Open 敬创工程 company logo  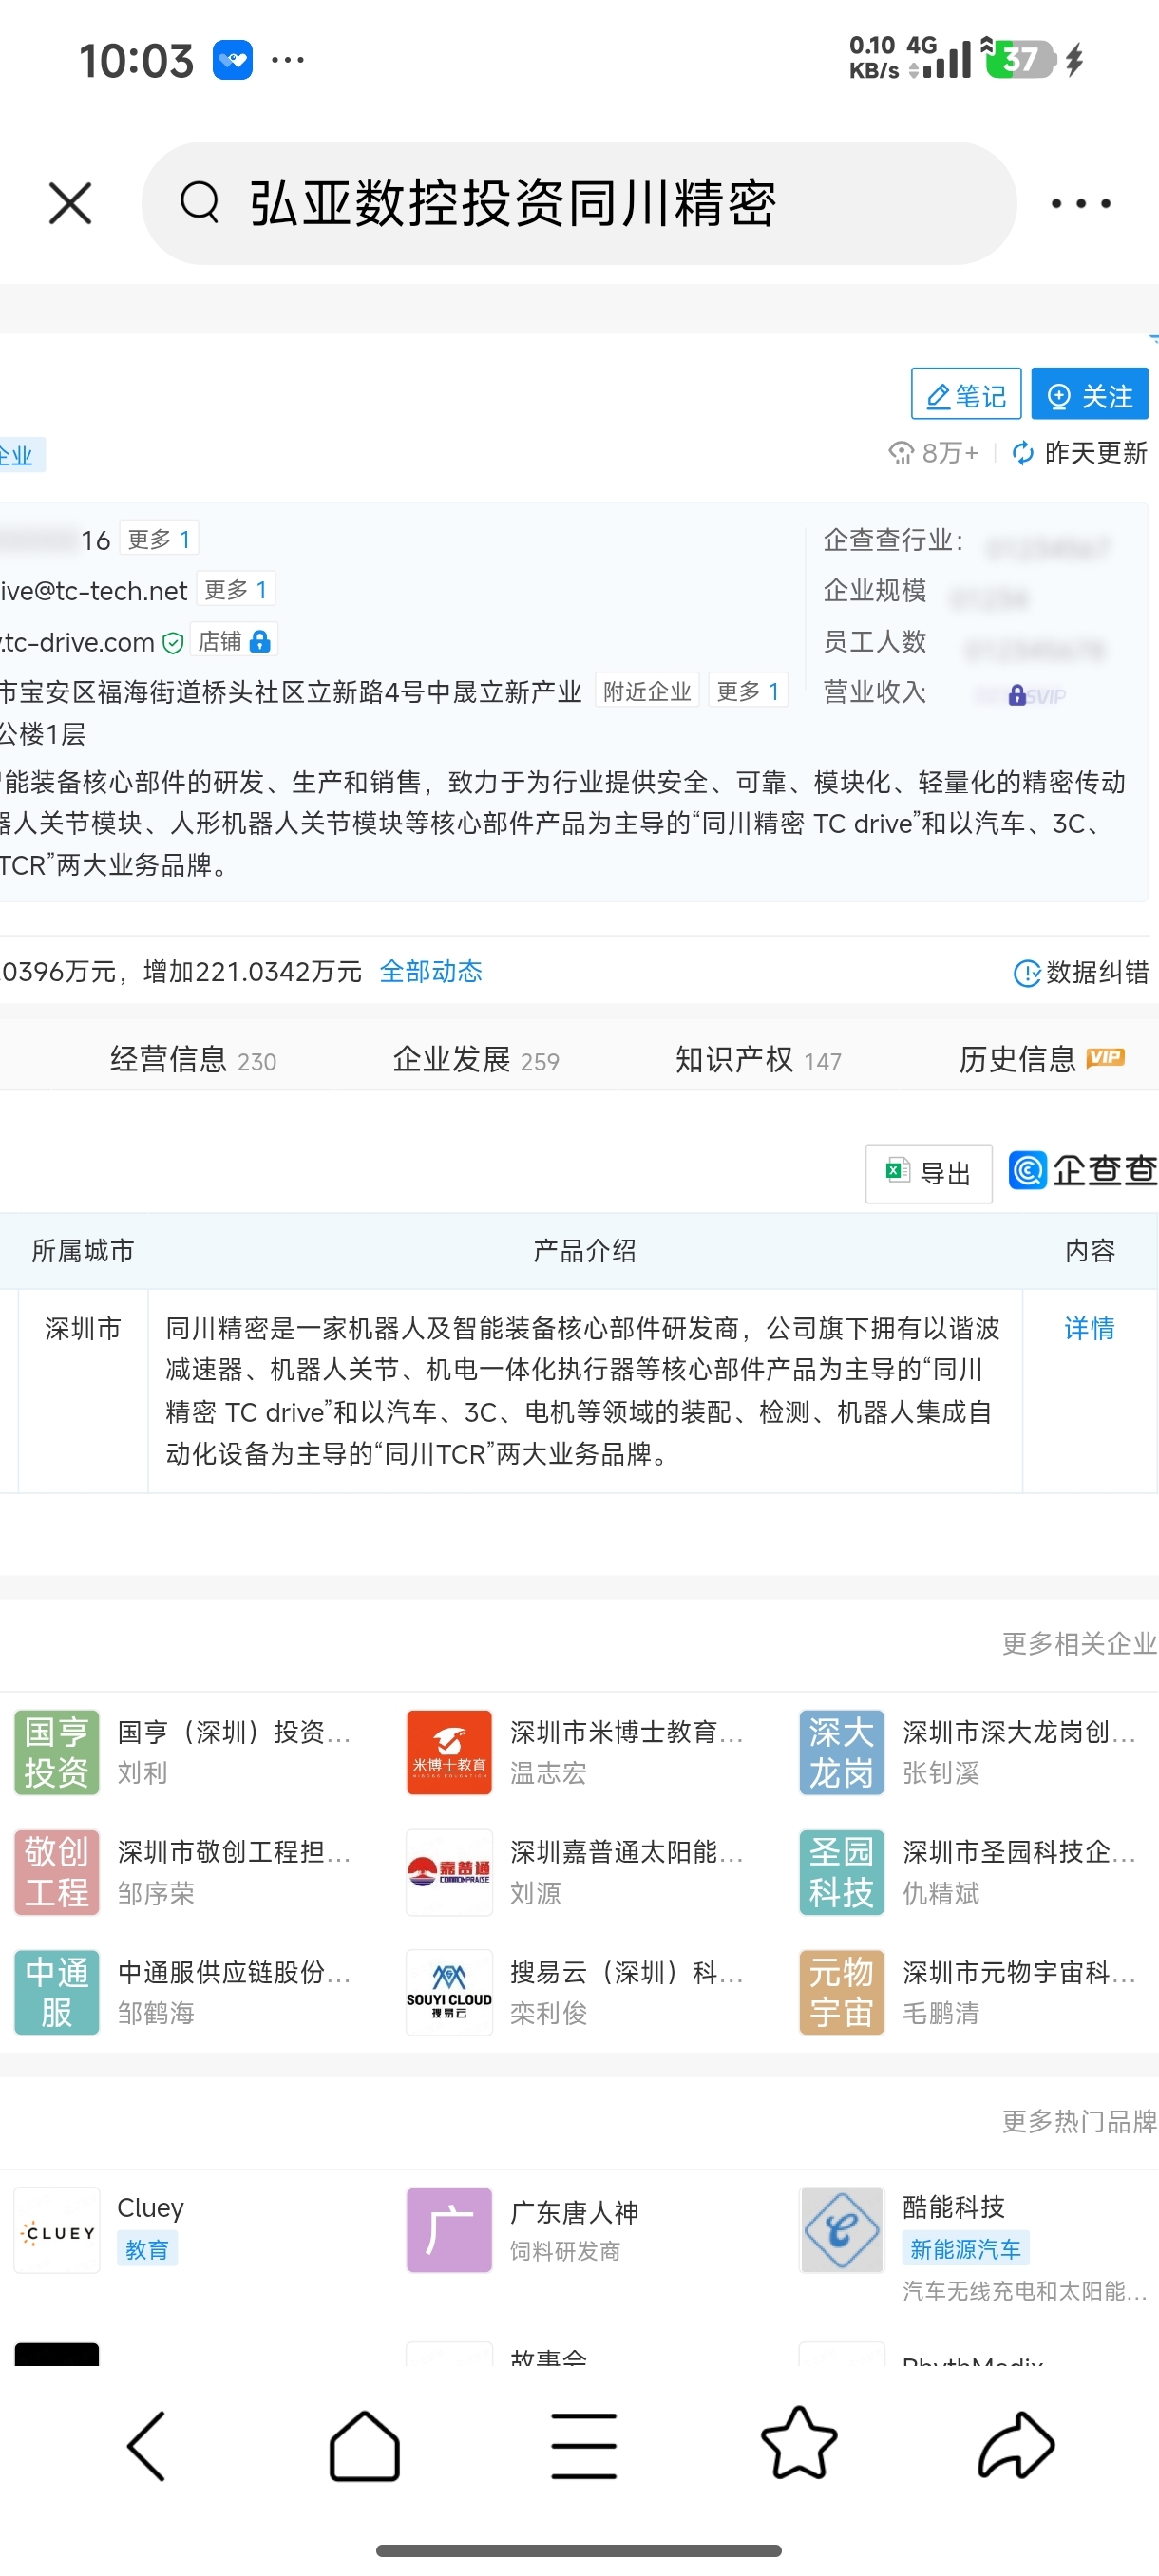tap(57, 1872)
